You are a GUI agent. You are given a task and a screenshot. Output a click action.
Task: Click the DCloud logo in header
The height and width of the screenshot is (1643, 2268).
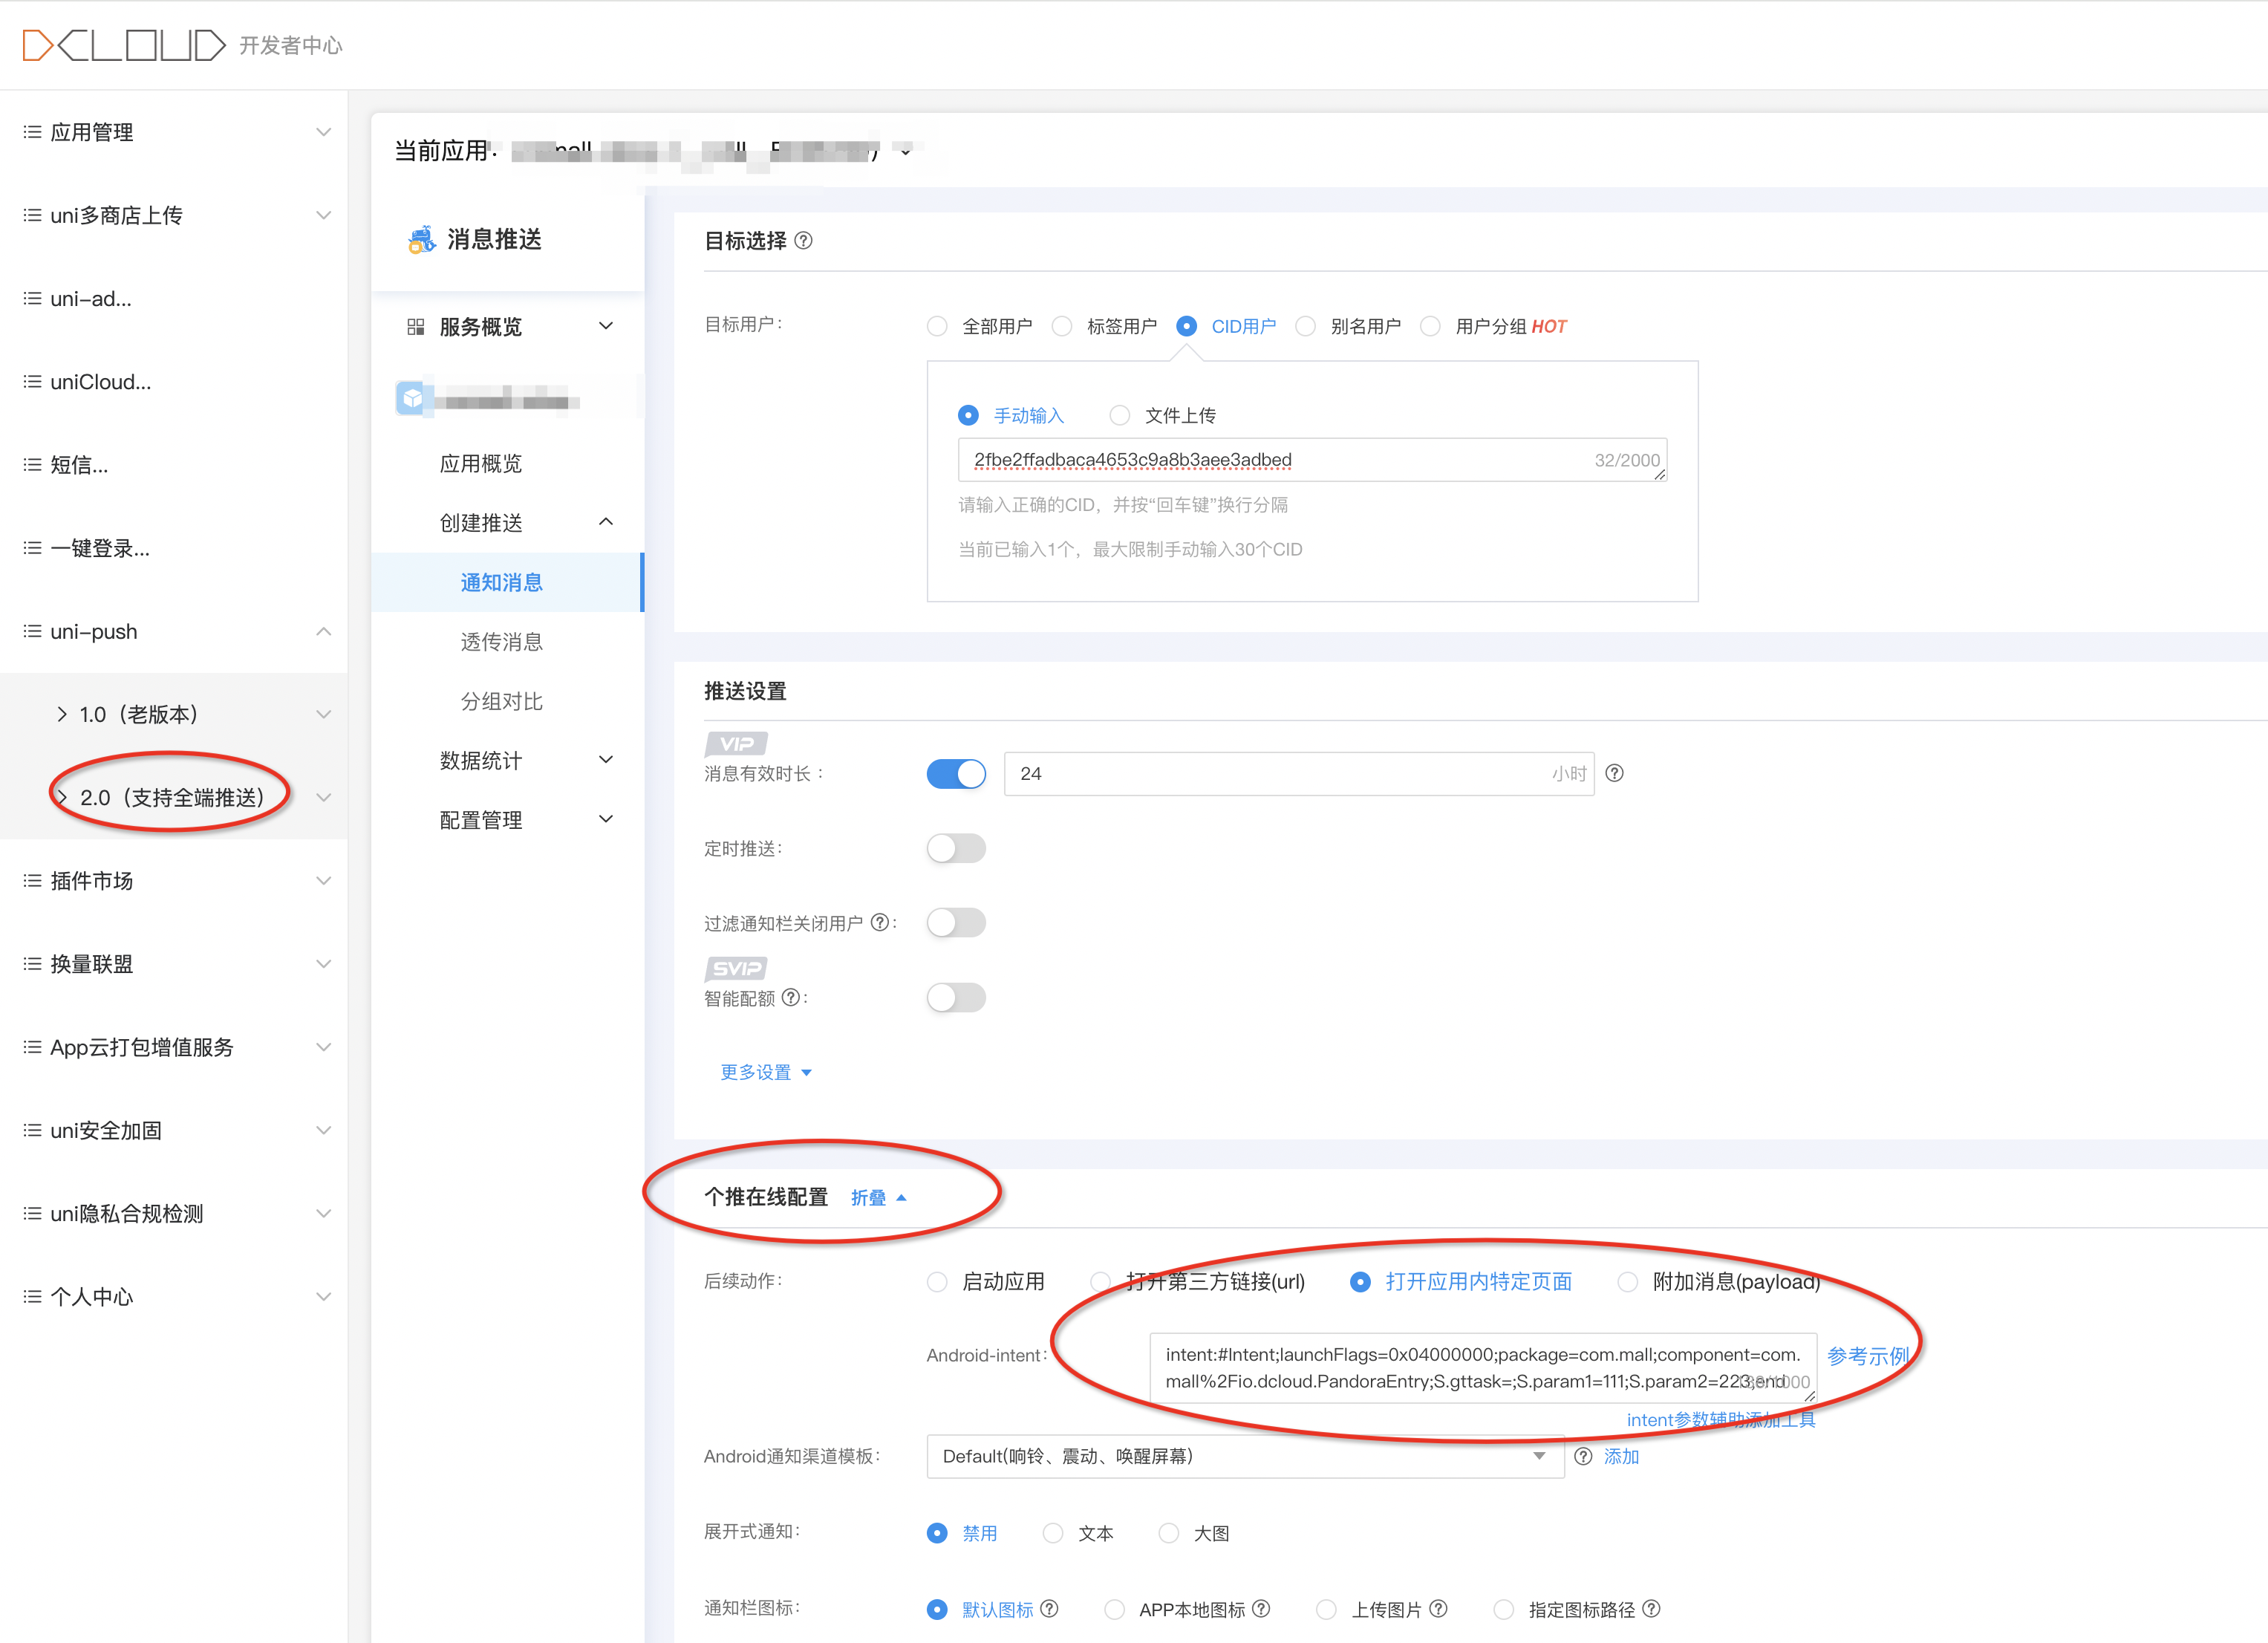tap(124, 45)
